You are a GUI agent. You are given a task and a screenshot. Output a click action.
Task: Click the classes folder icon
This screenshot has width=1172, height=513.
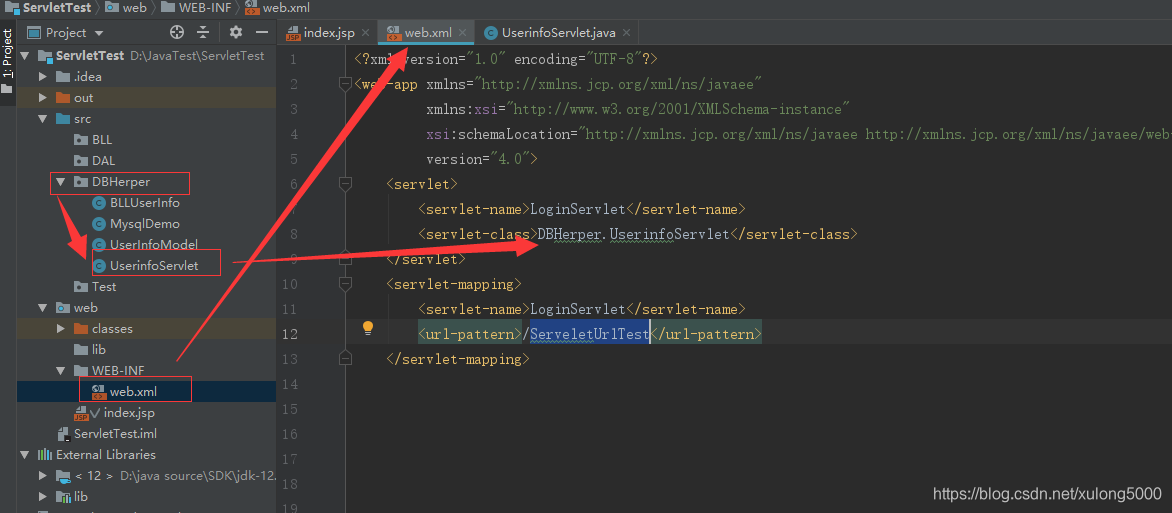(x=81, y=328)
